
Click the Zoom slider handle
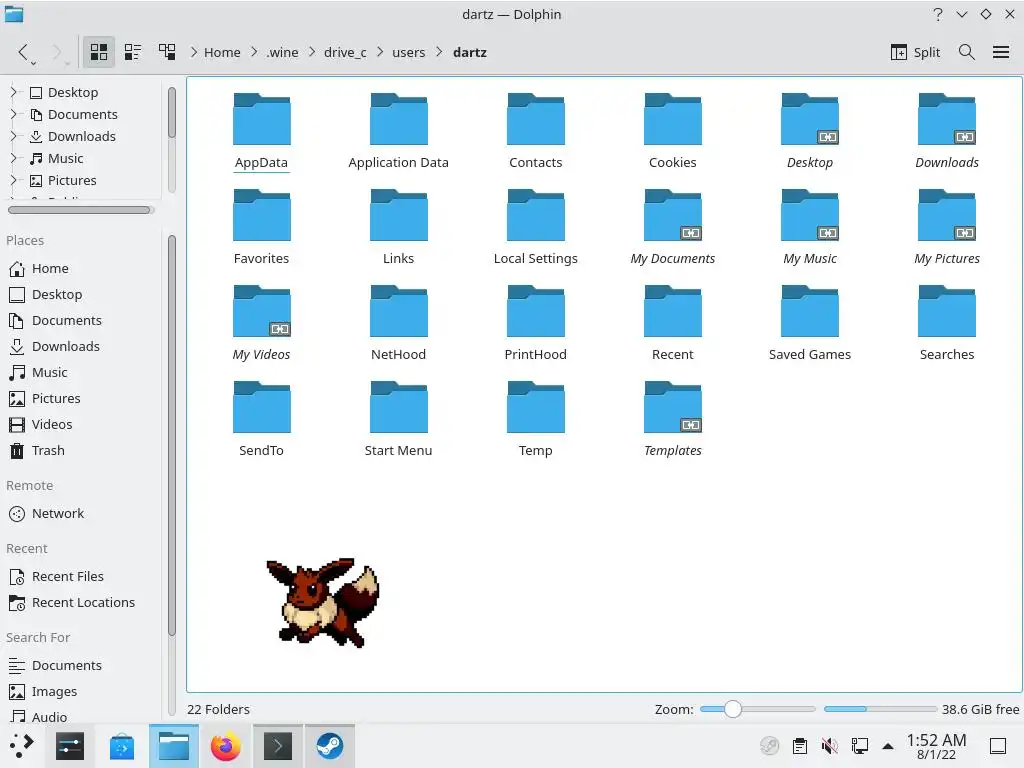[x=733, y=709]
